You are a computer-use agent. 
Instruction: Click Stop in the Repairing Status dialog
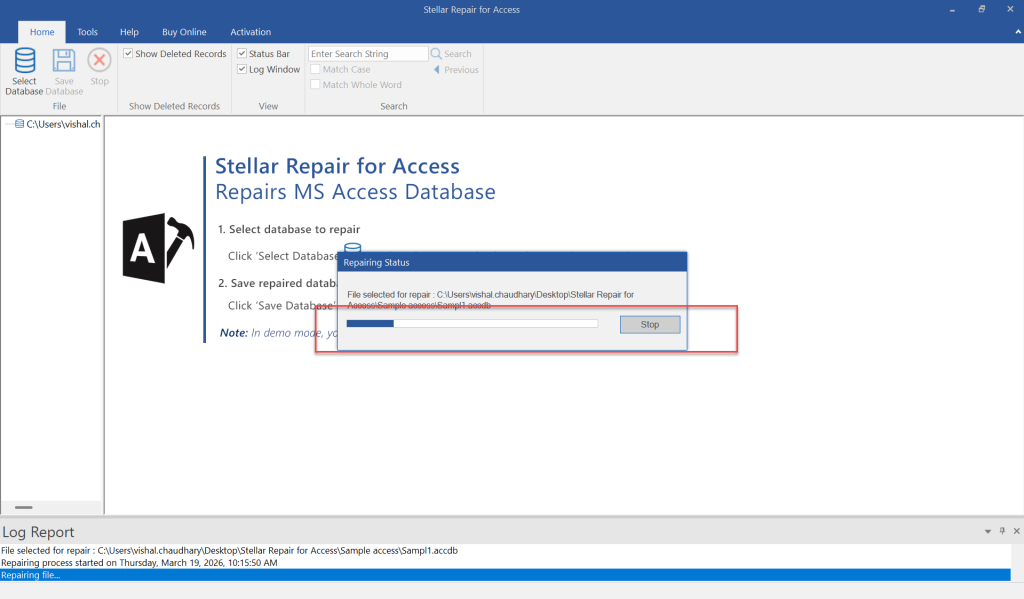click(x=649, y=324)
